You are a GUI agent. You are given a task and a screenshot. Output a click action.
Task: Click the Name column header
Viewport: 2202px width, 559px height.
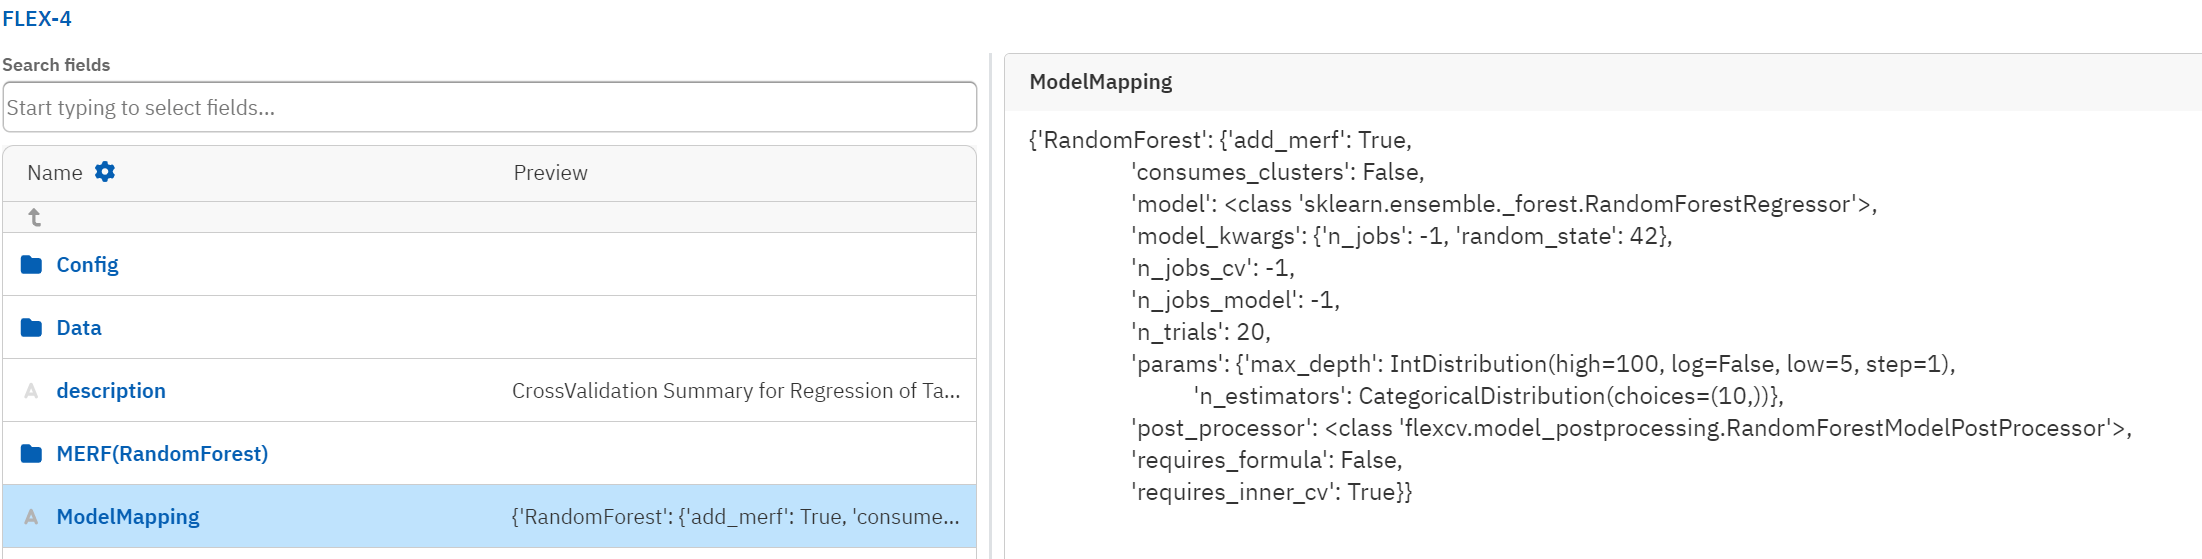(x=55, y=173)
